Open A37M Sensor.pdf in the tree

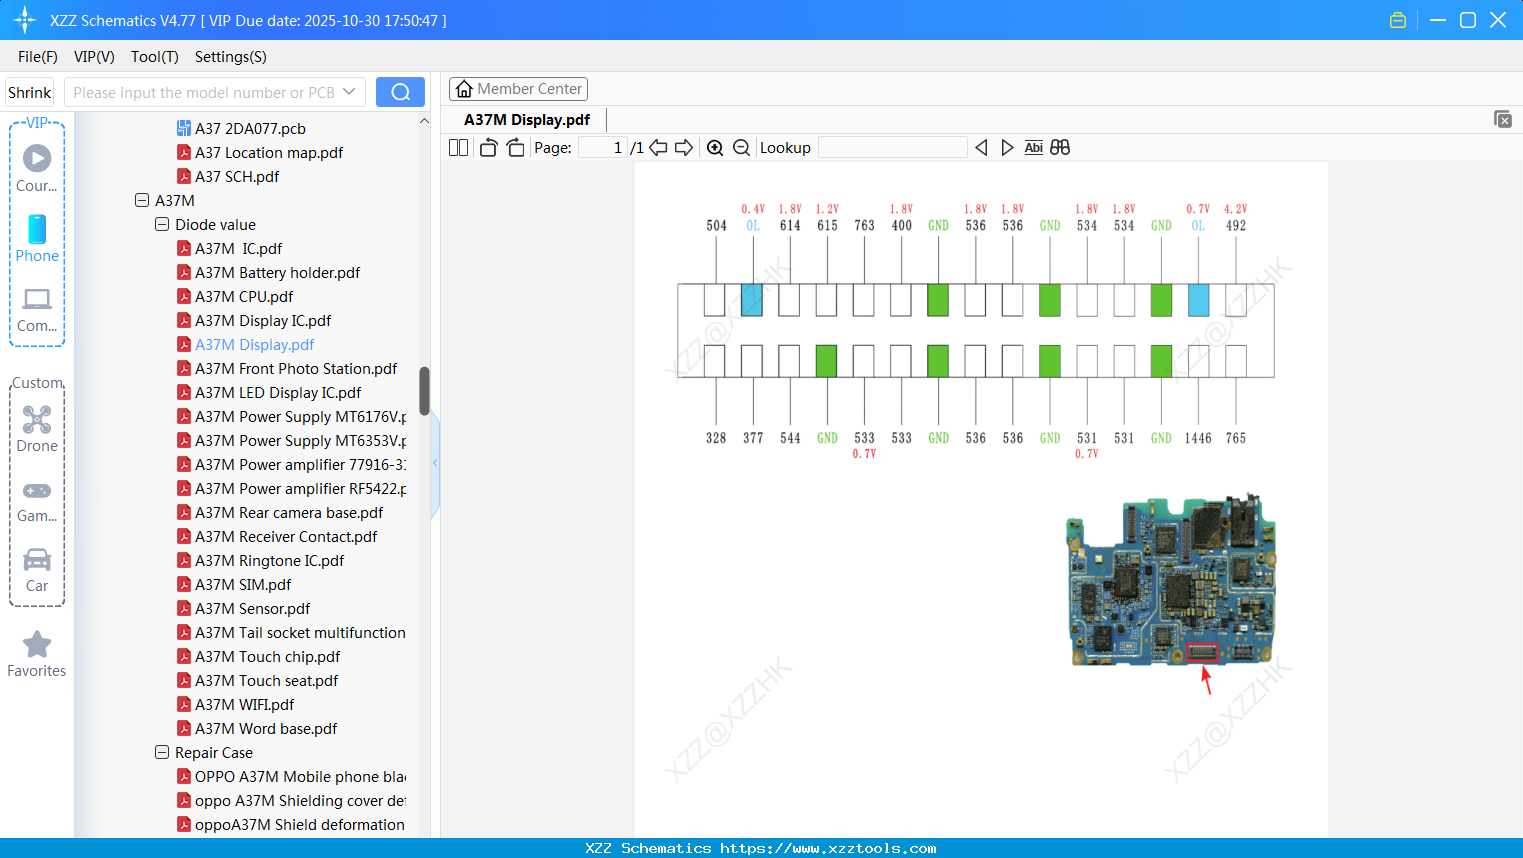tap(253, 608)
